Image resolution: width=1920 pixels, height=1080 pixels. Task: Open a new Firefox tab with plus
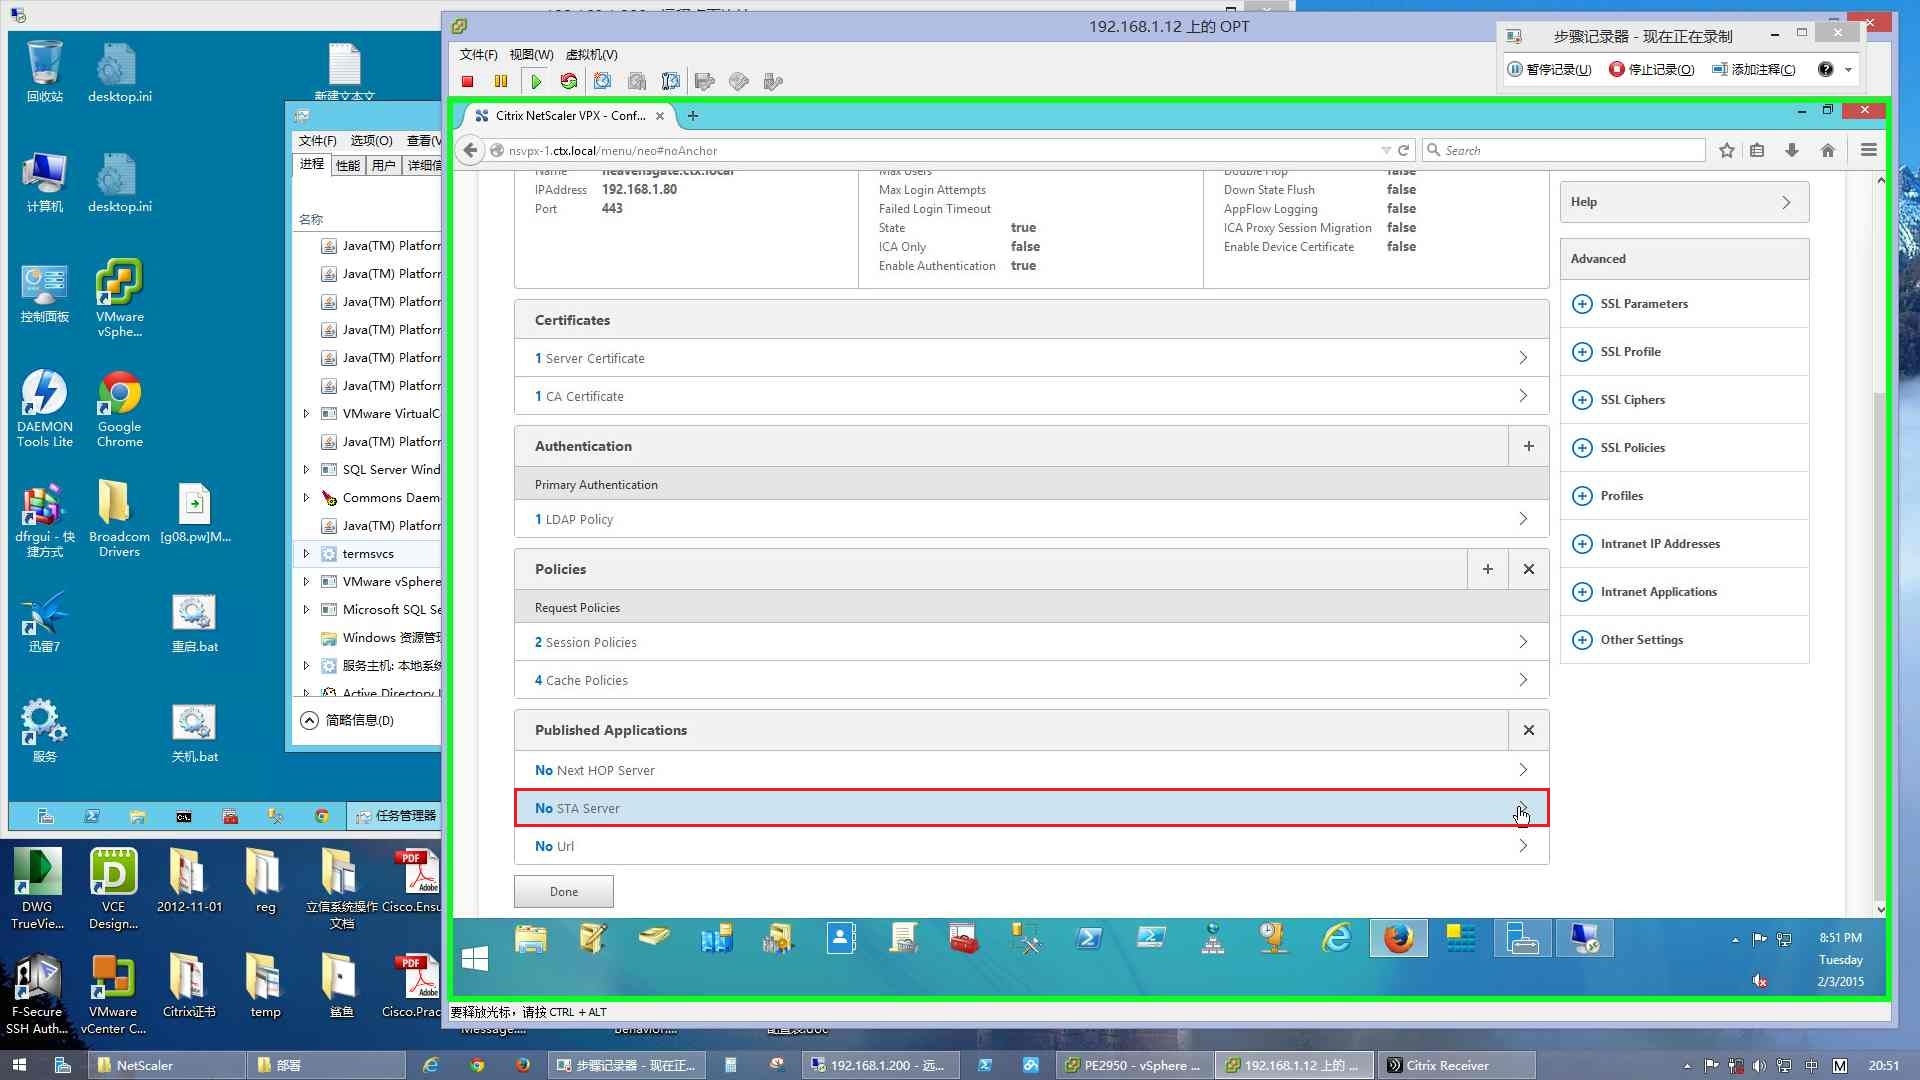693,115
